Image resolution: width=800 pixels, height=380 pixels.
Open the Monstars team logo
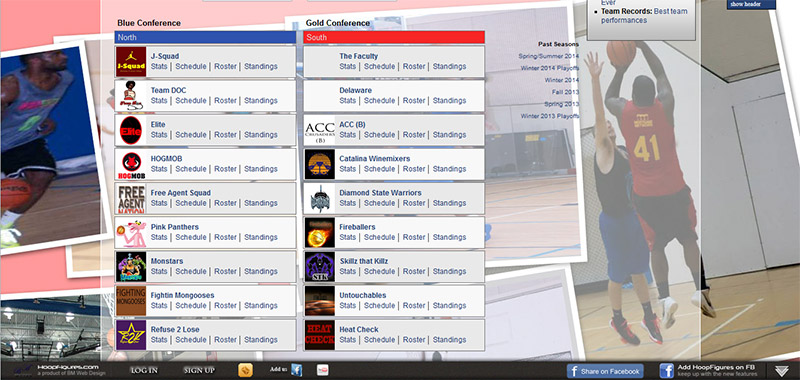[x=131, y=267]
